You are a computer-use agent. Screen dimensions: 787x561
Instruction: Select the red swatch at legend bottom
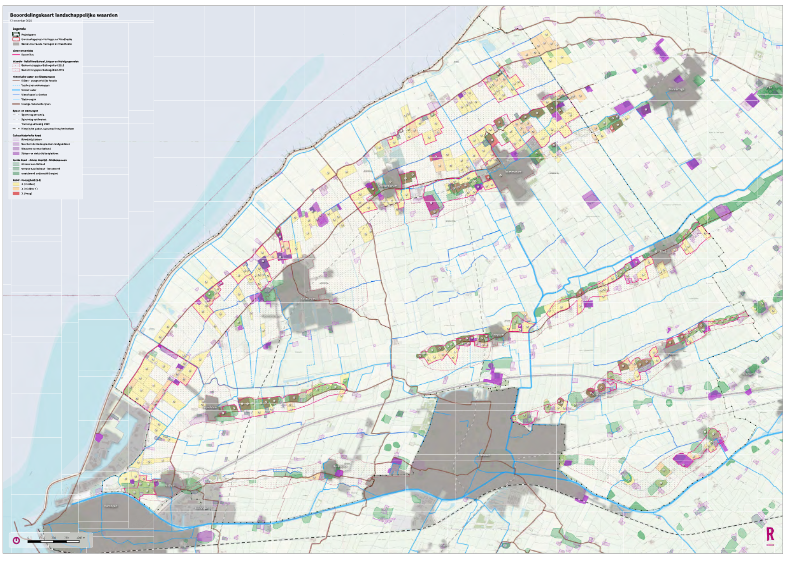16,193
